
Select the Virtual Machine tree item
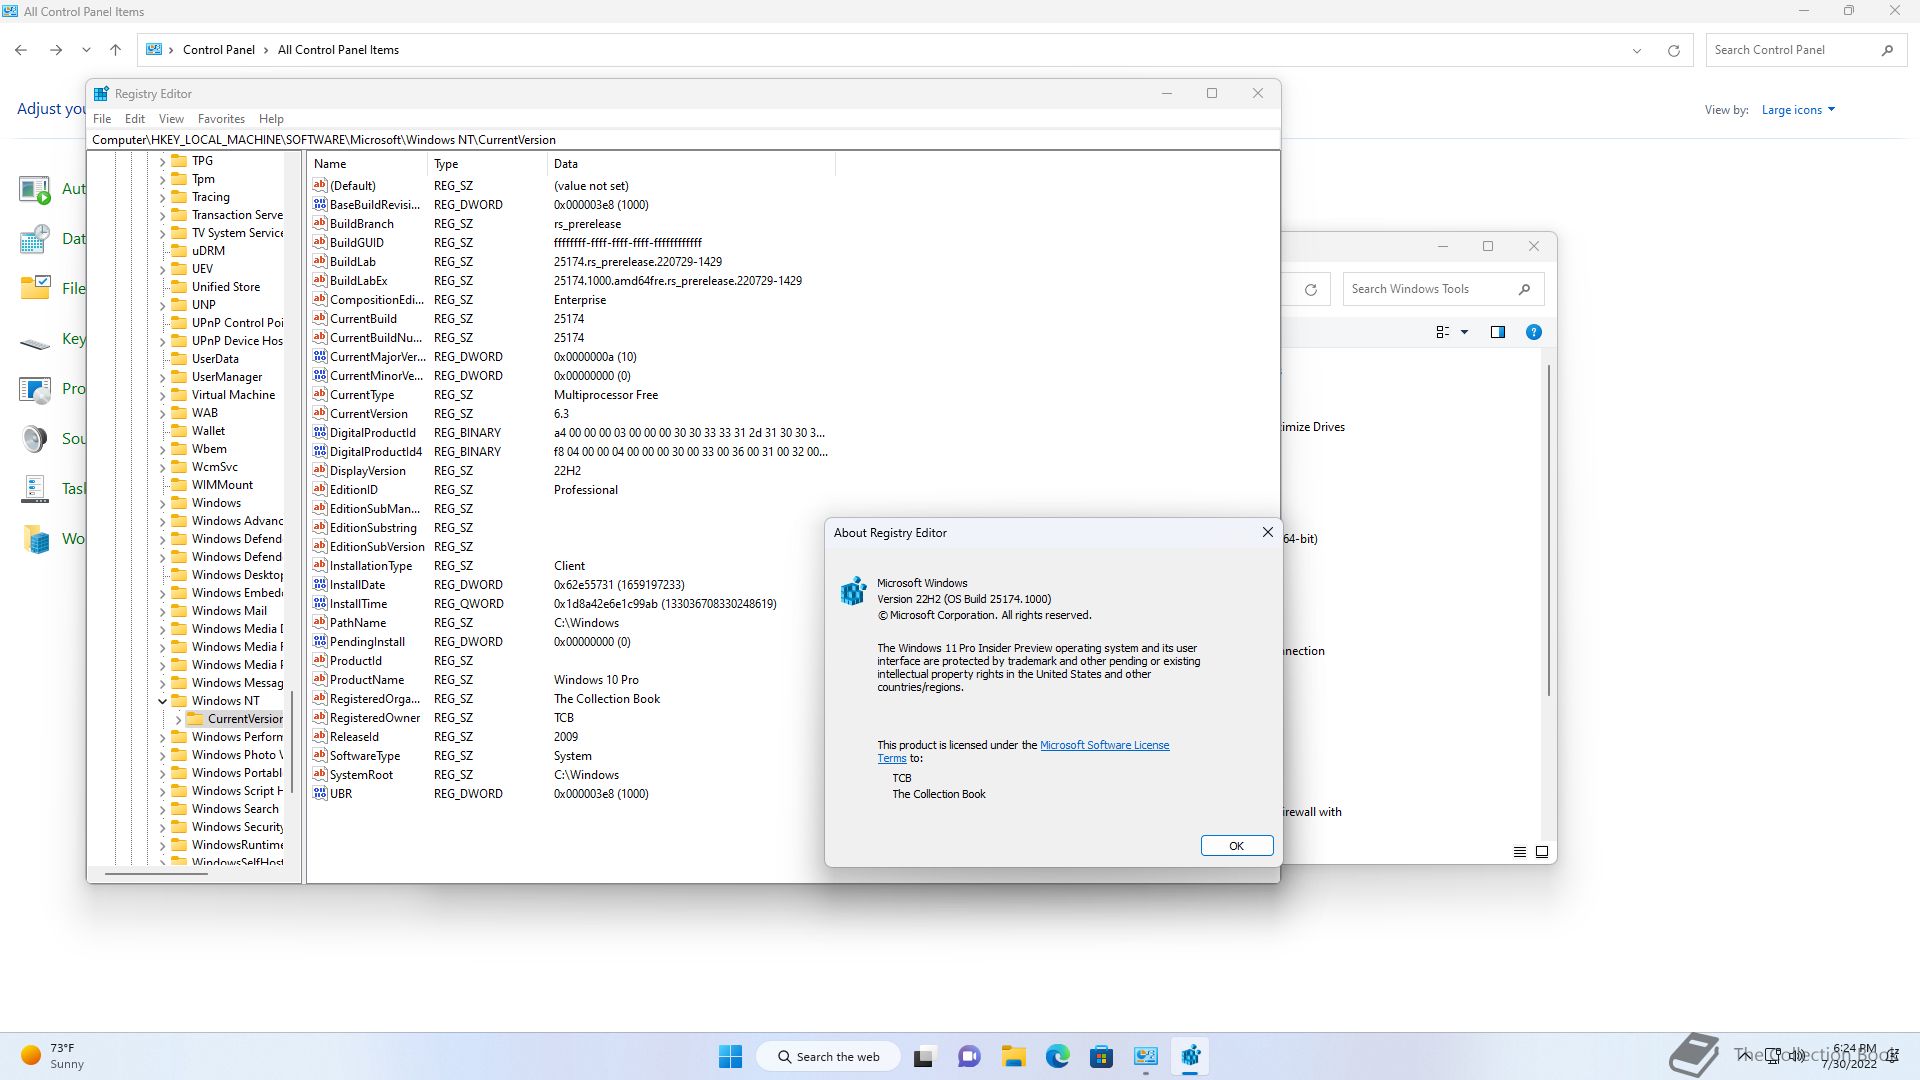[x=233, y=395]
